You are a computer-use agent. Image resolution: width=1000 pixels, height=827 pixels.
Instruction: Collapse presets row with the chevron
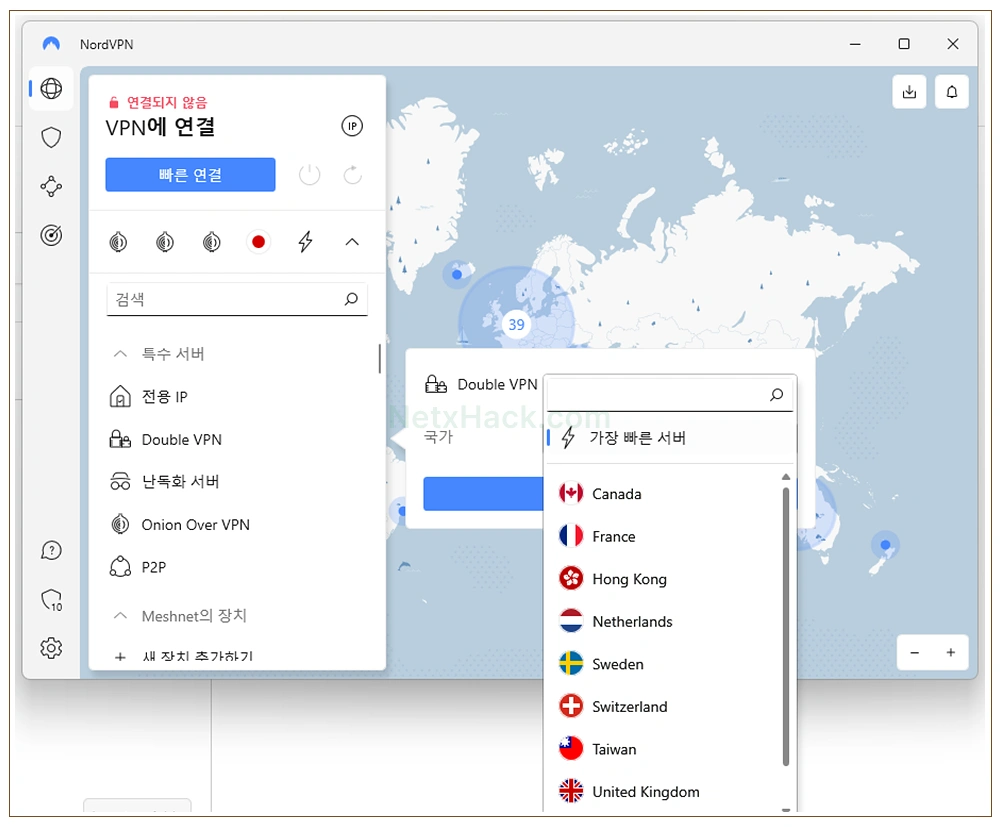352,242
